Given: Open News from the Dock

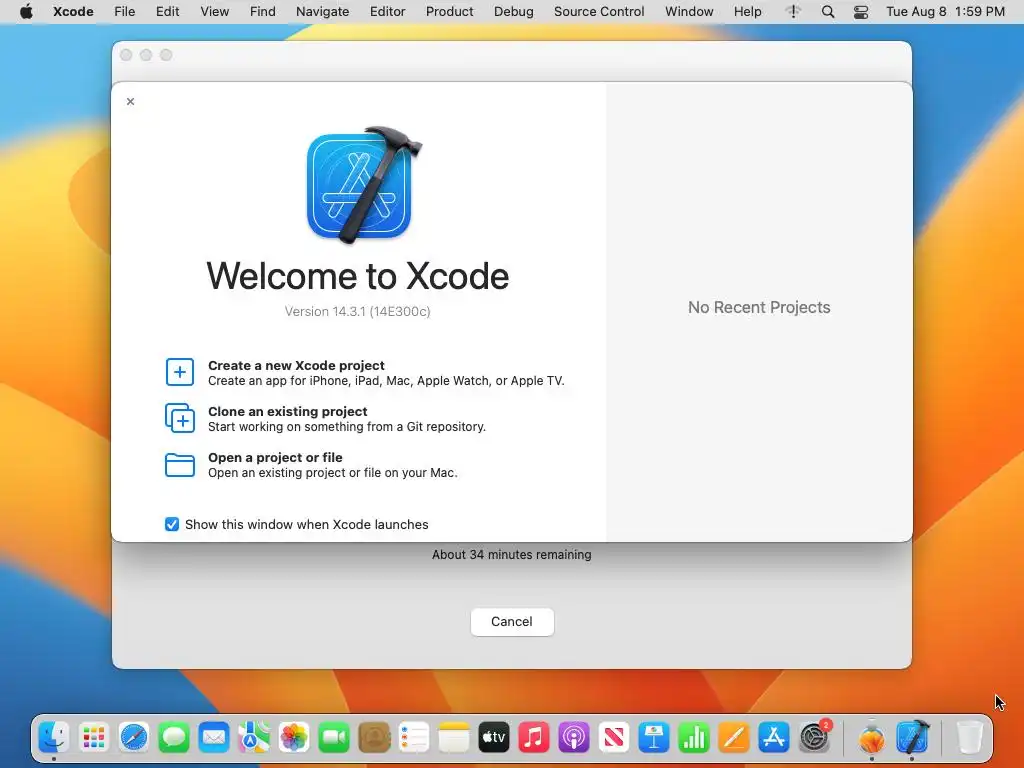Looking at the screenshot, I should coord(614,738).
